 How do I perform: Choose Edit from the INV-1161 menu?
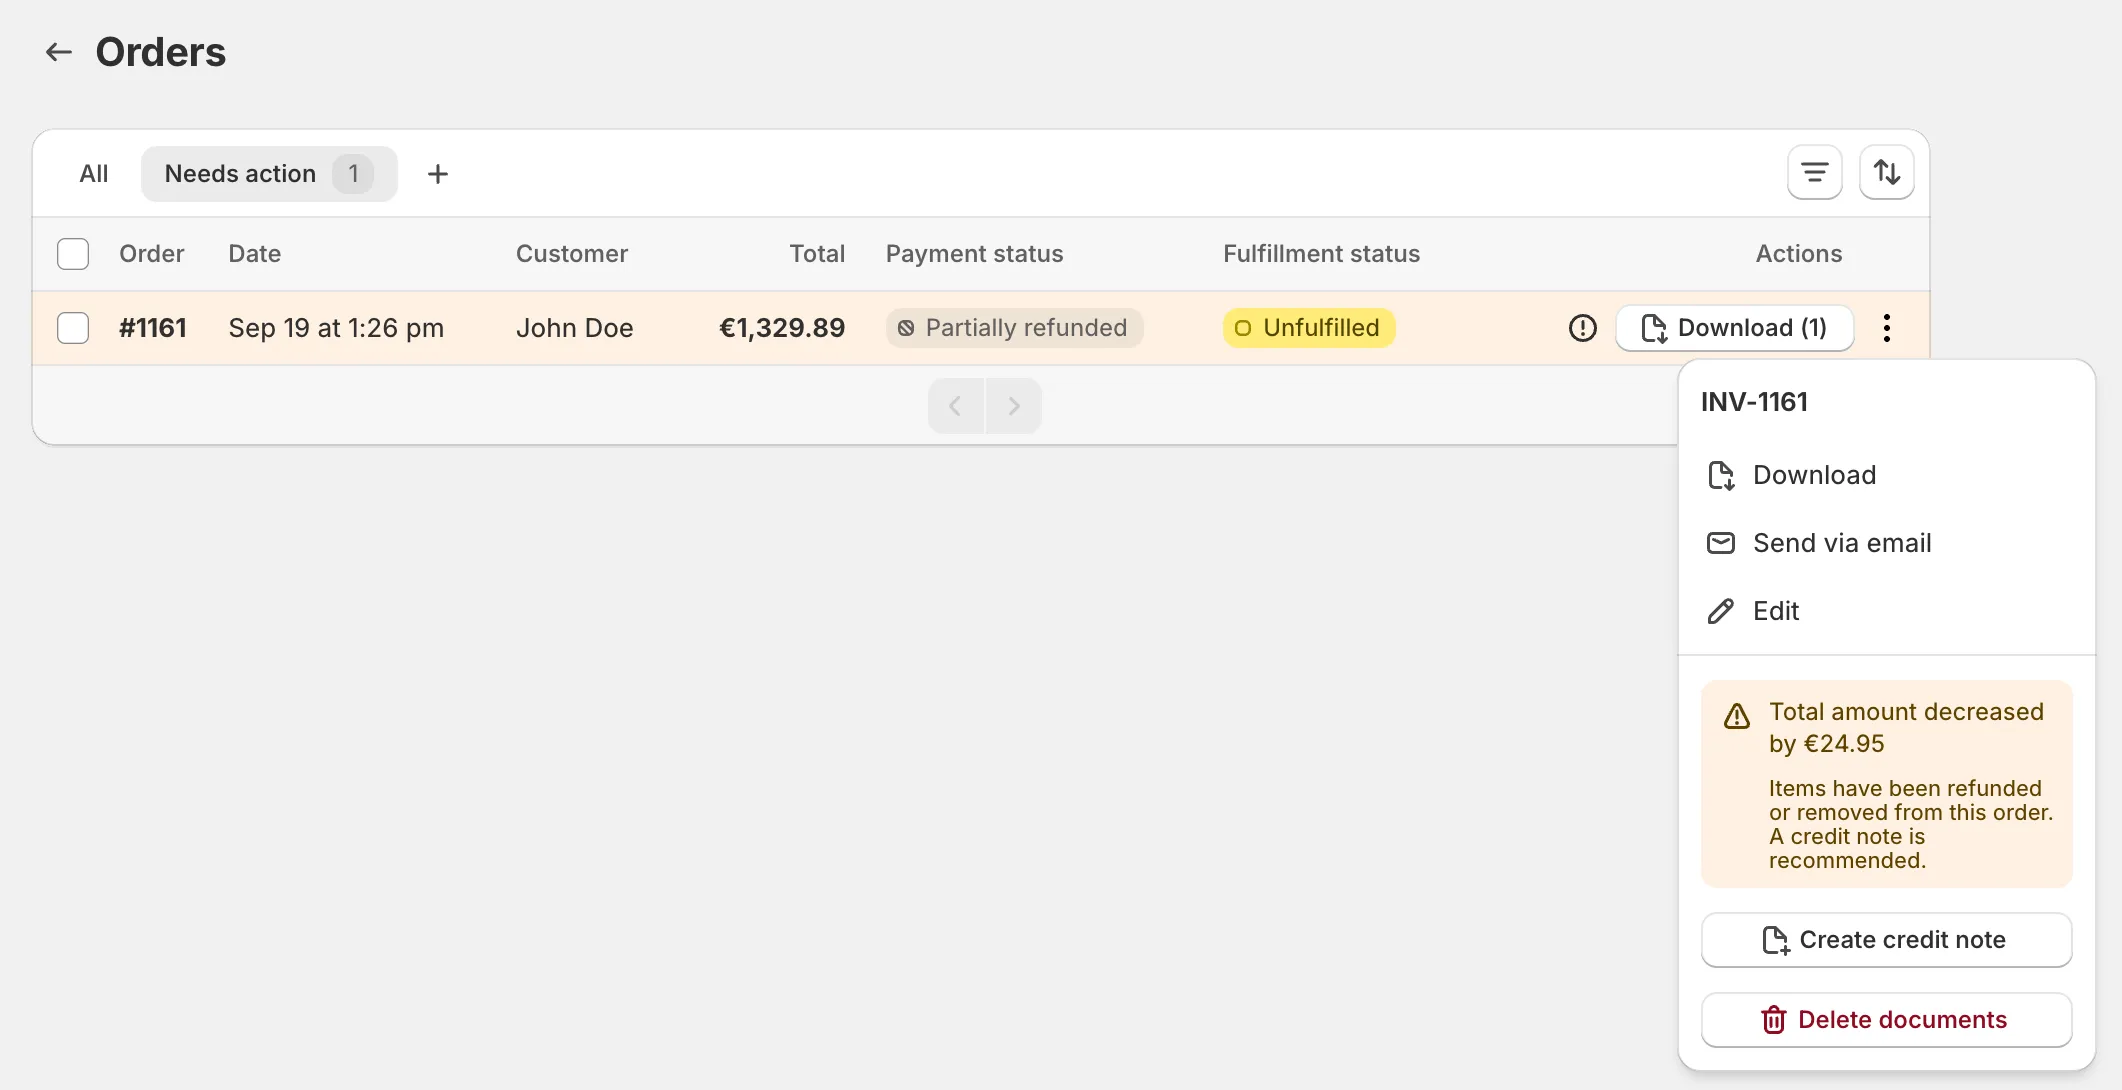pos(1886,611)
